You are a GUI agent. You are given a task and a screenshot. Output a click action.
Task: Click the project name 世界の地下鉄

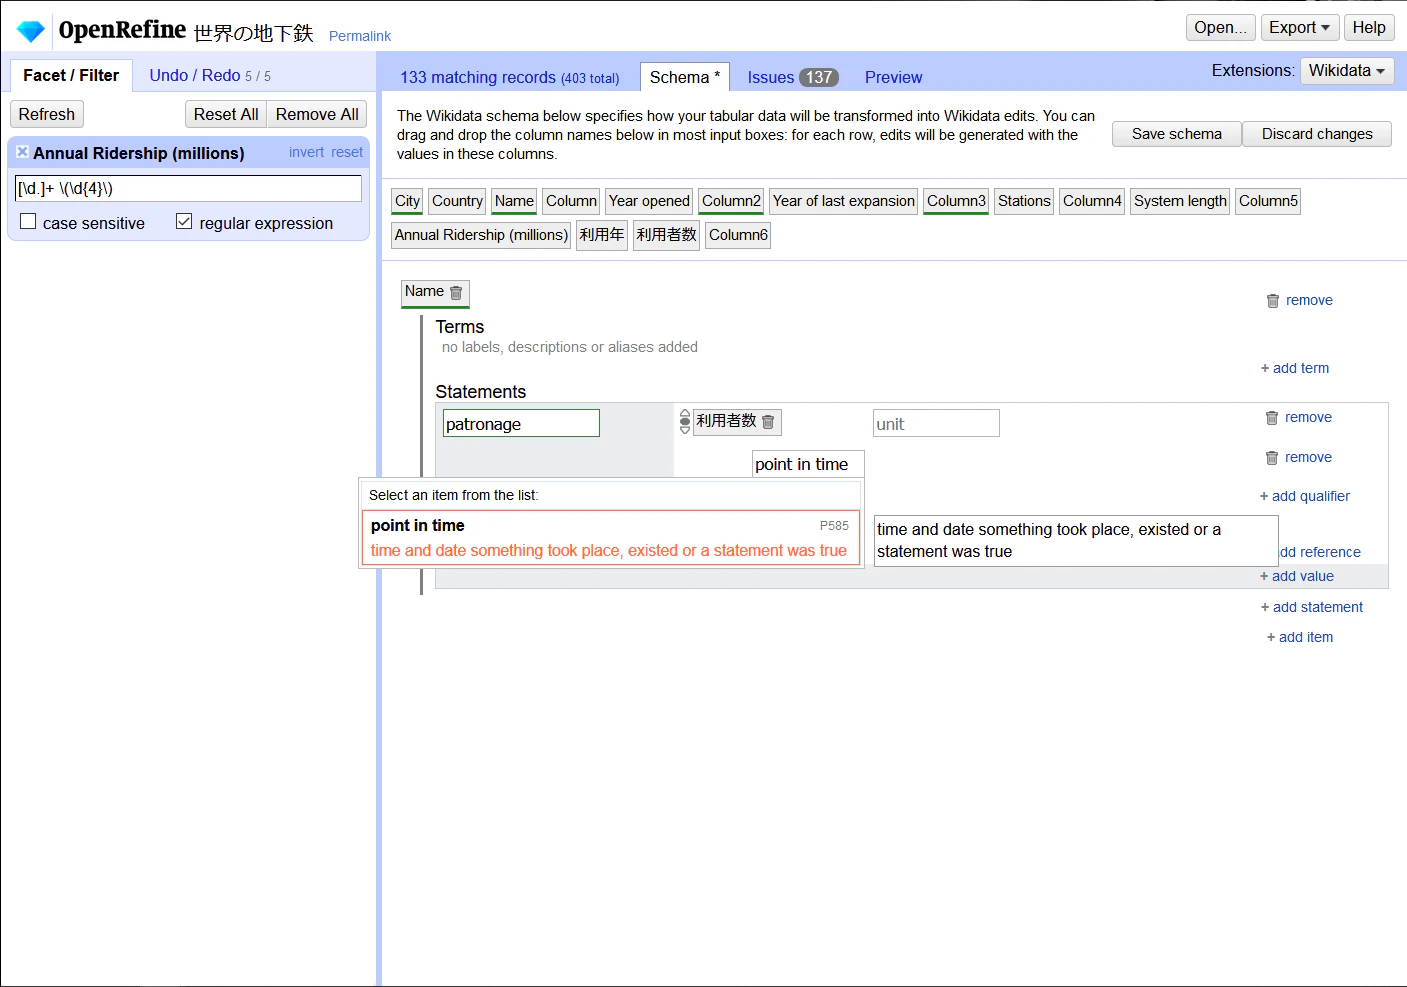tap(253, 33)
